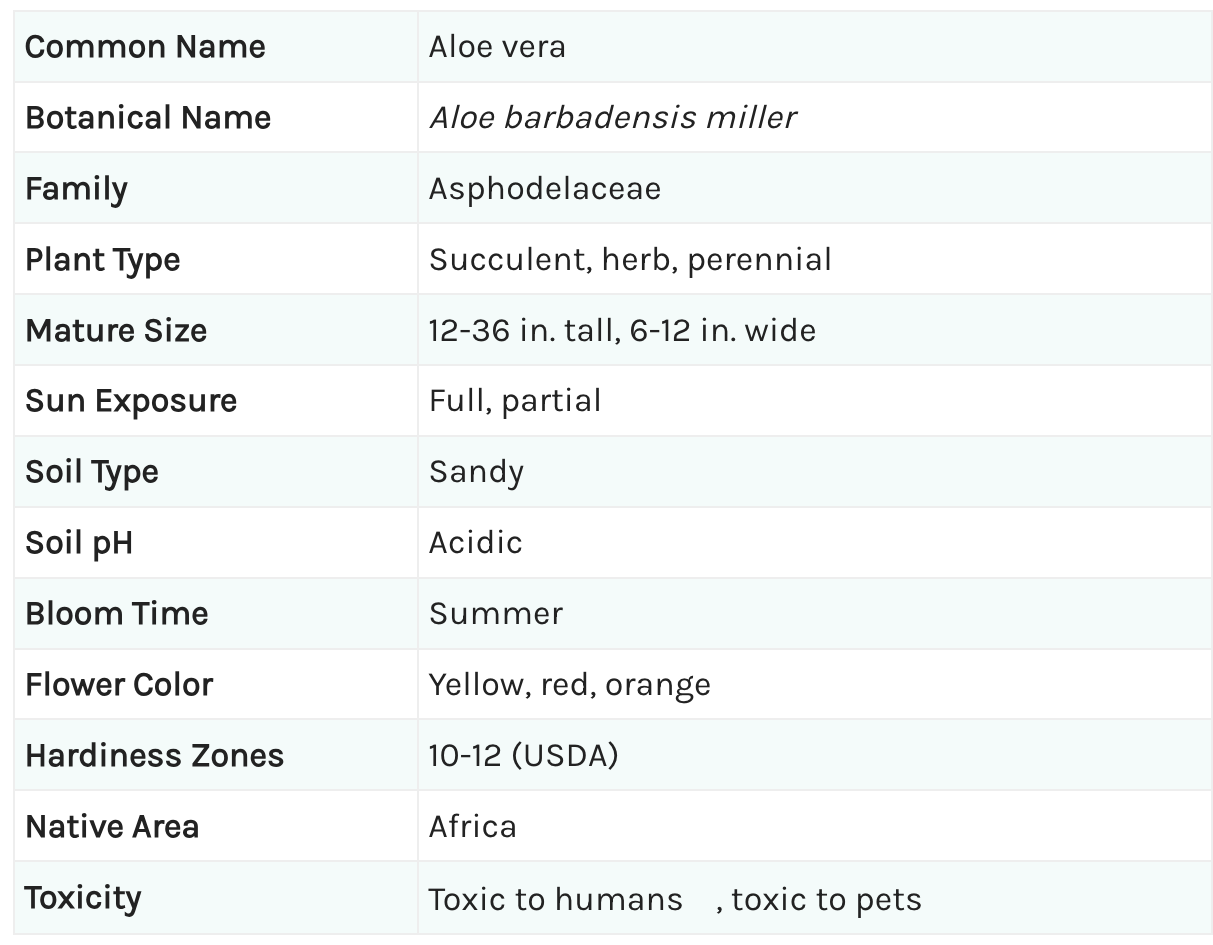Click the Asphodelaceae family value
Image resolution: width=1213 pixels, height=945 pixels.
click(545, 189)
